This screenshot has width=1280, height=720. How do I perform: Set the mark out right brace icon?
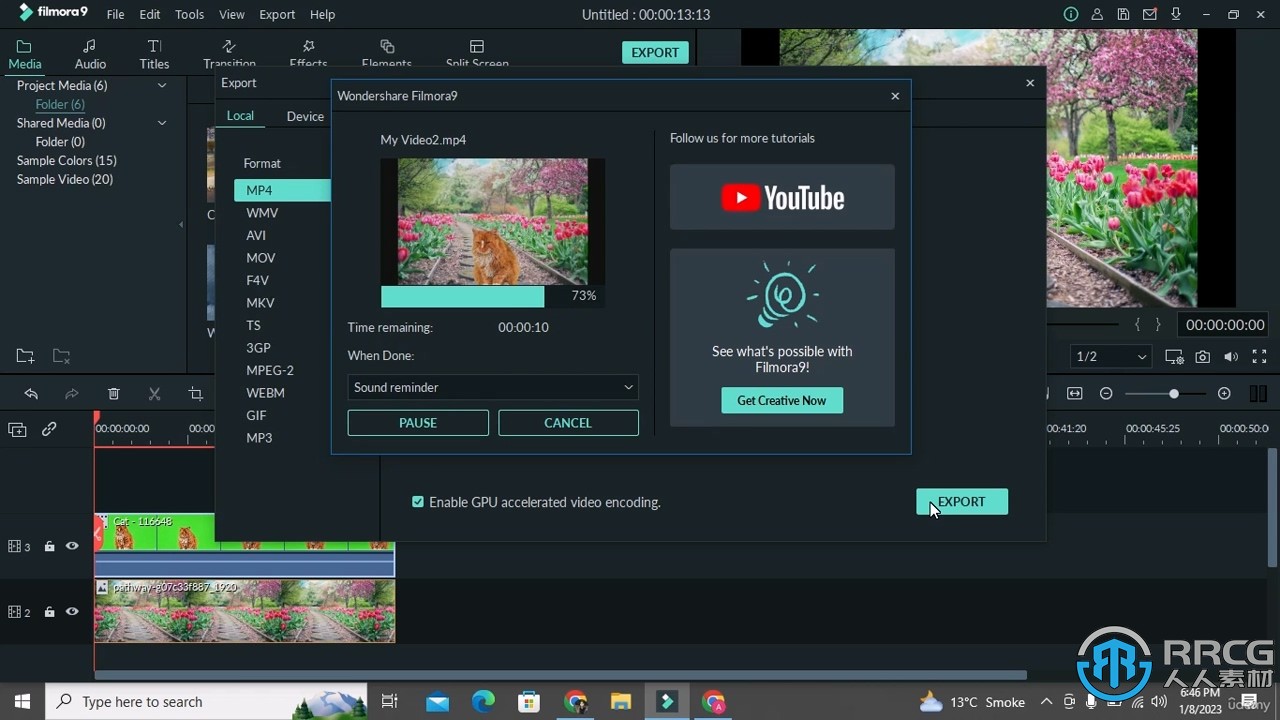pyautogui.click(x=1158, y=325)
